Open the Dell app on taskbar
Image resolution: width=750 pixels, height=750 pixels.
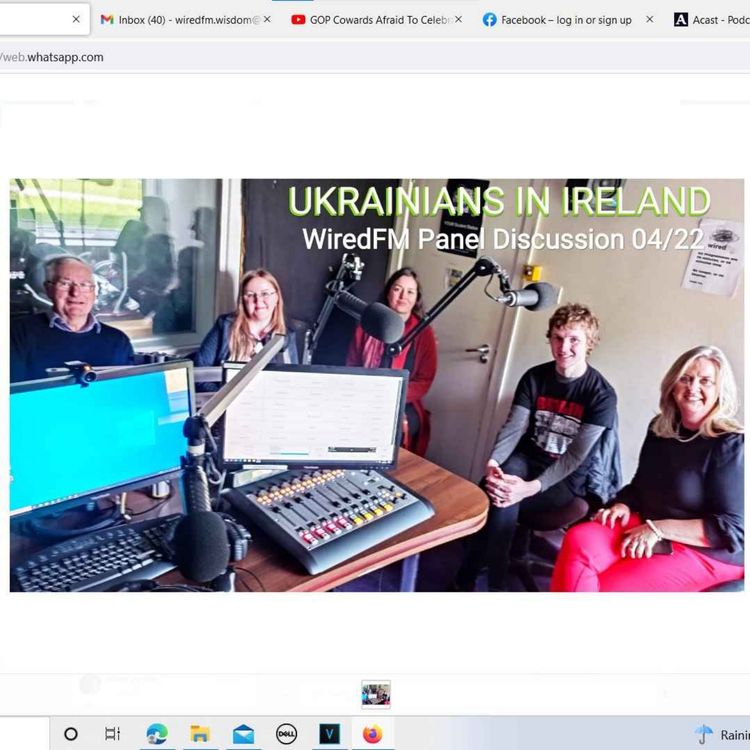287,734
